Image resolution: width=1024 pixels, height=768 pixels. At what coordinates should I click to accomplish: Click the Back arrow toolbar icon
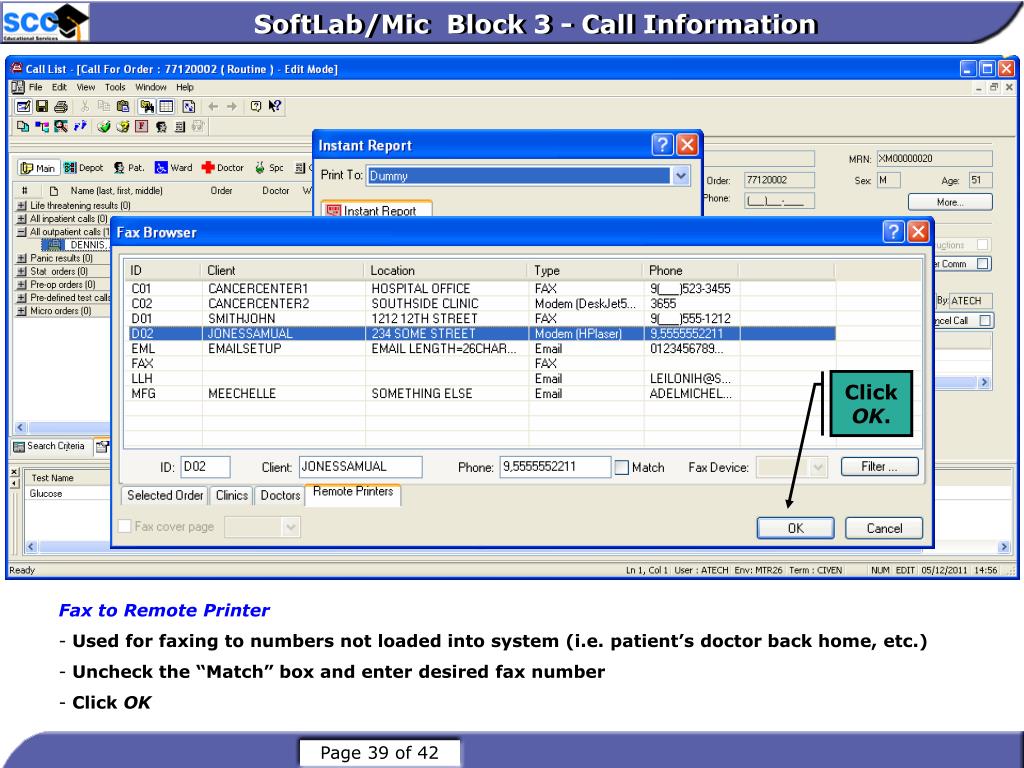click(213, 106)
